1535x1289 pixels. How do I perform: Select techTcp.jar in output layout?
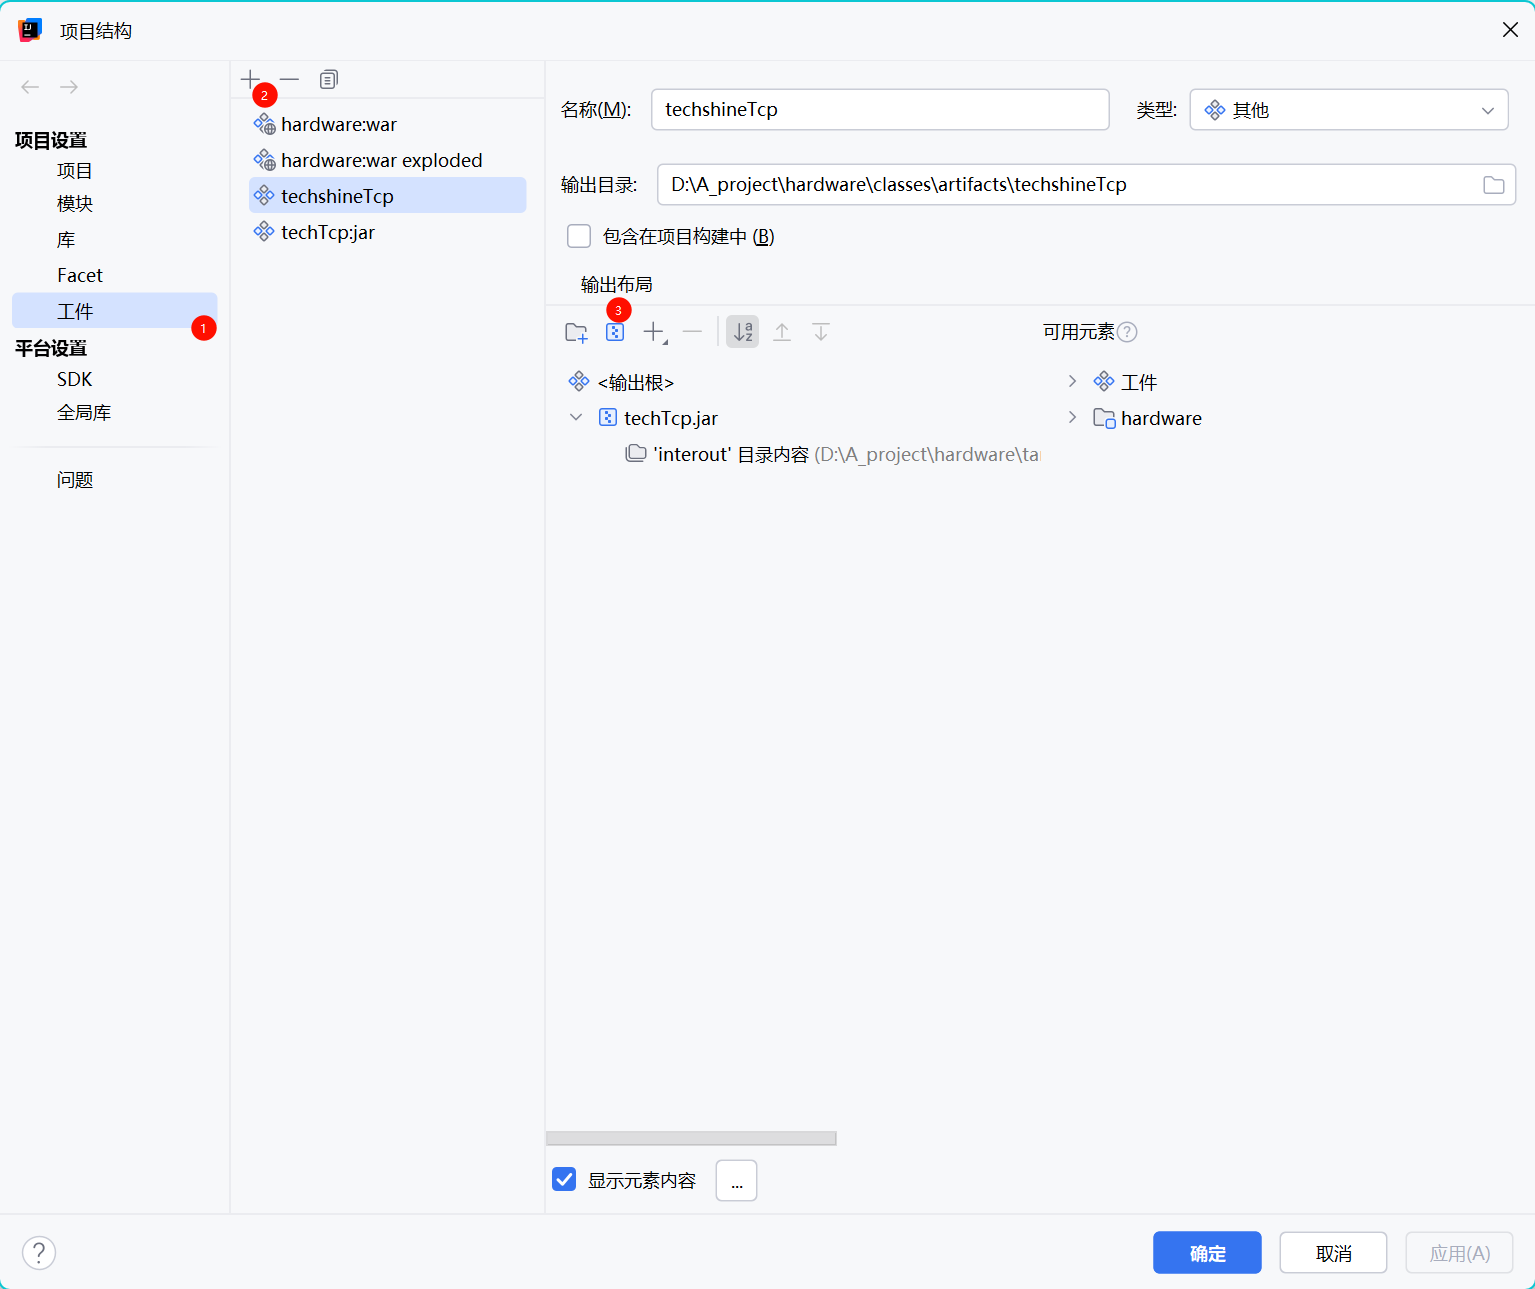click(671, 418)
